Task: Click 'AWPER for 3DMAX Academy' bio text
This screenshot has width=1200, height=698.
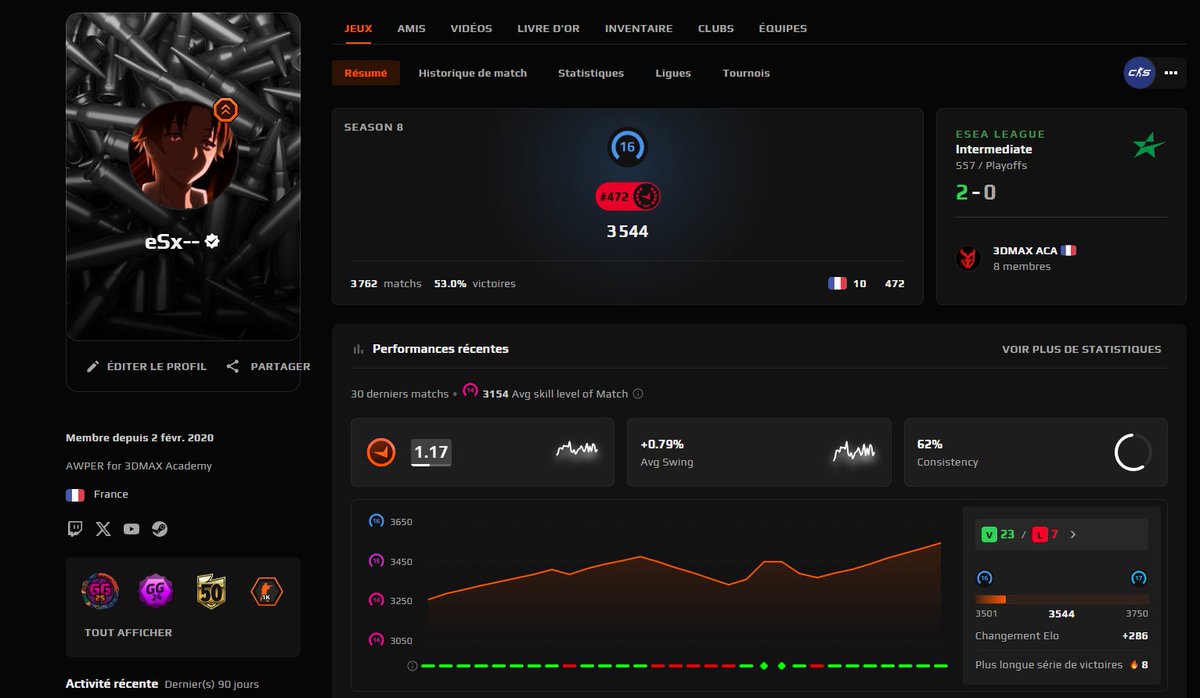Action: [x=139, y=466]
